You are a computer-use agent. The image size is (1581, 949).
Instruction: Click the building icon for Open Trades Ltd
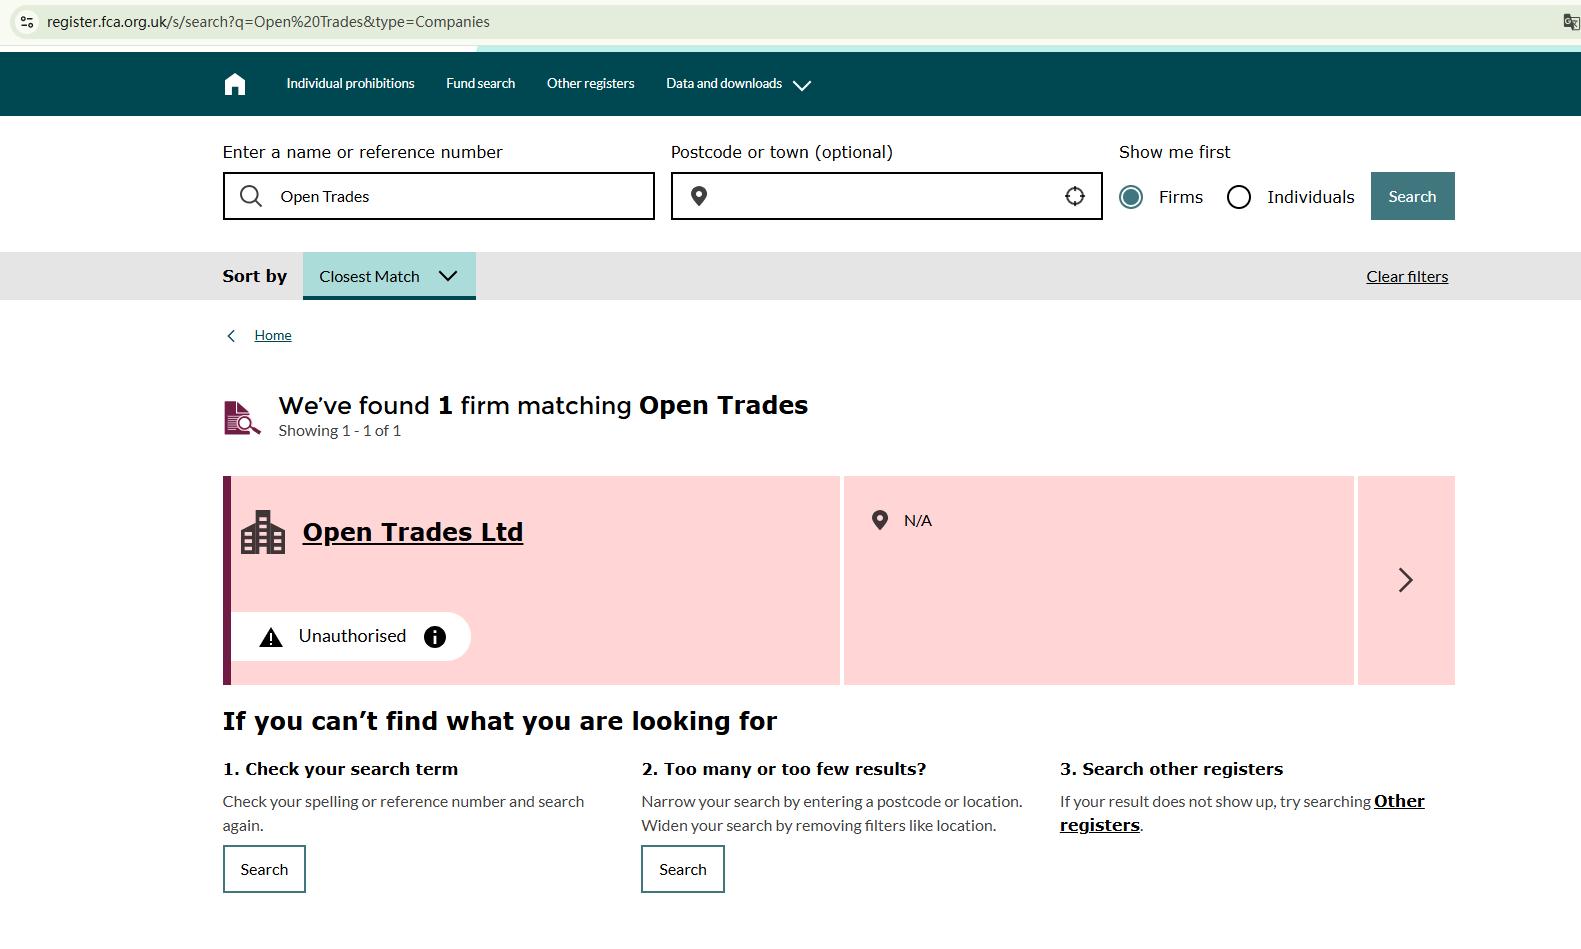(263, 532)
